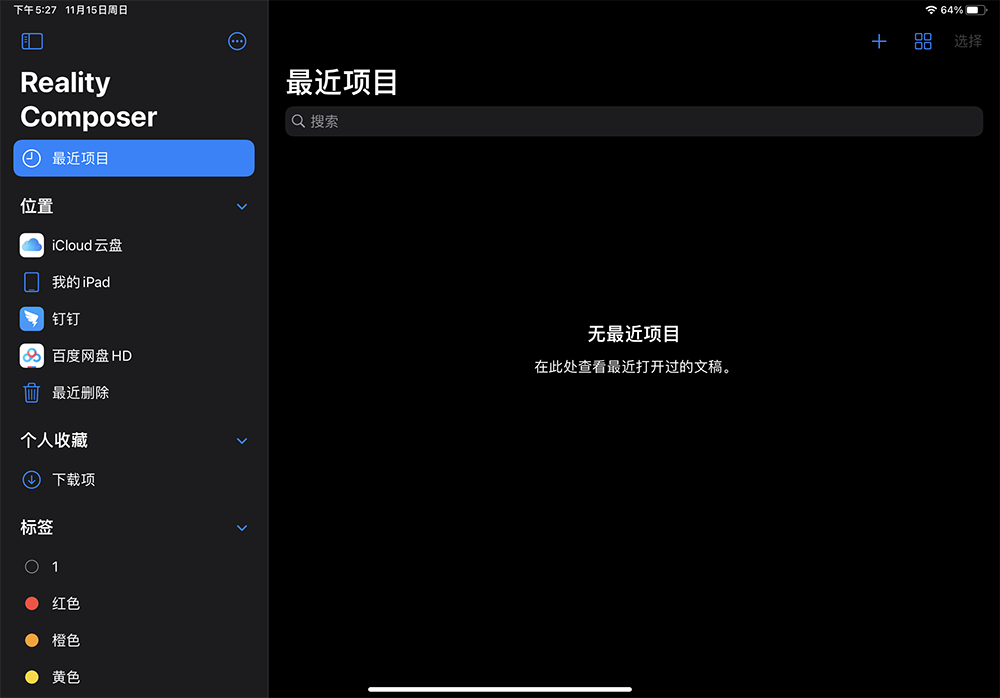This screenshot has width=1000, height=698.
Task: Click the 位置 section header
Action: [37, 207]
